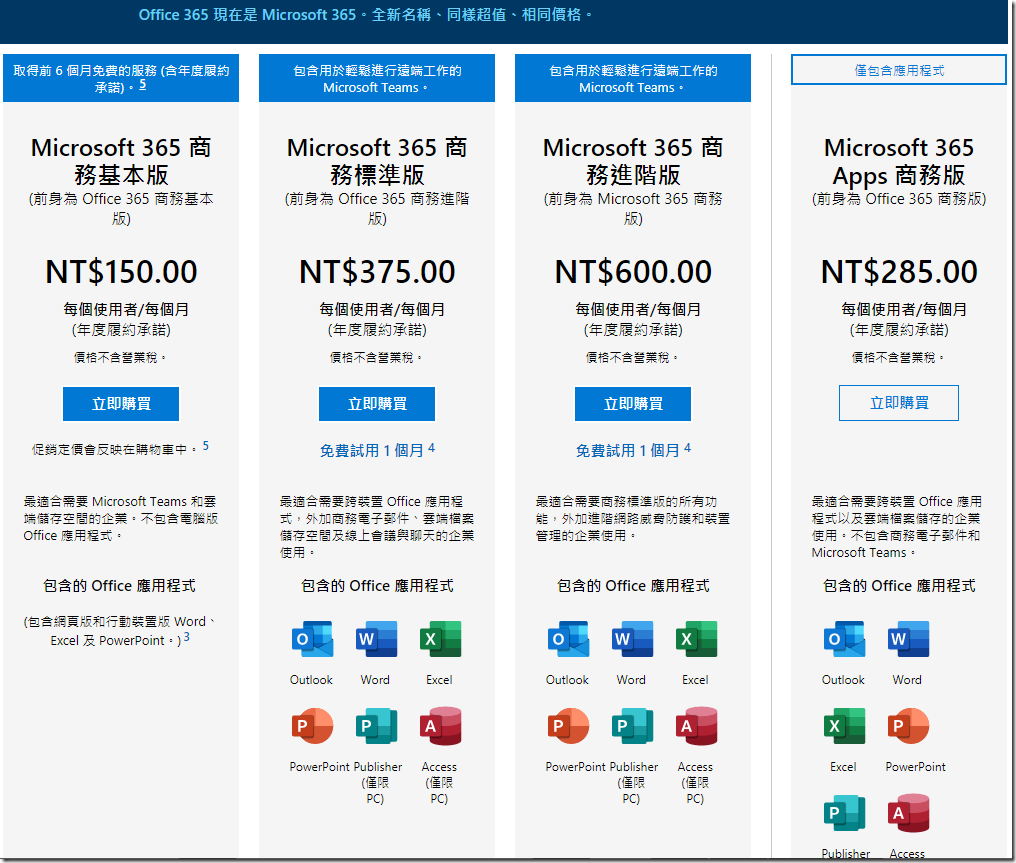1016x863 pixels.
Task: Open footnote 5 beside 促銷定價會反映在購物車中
Action: pyautogui.click(x=205, y=446)
